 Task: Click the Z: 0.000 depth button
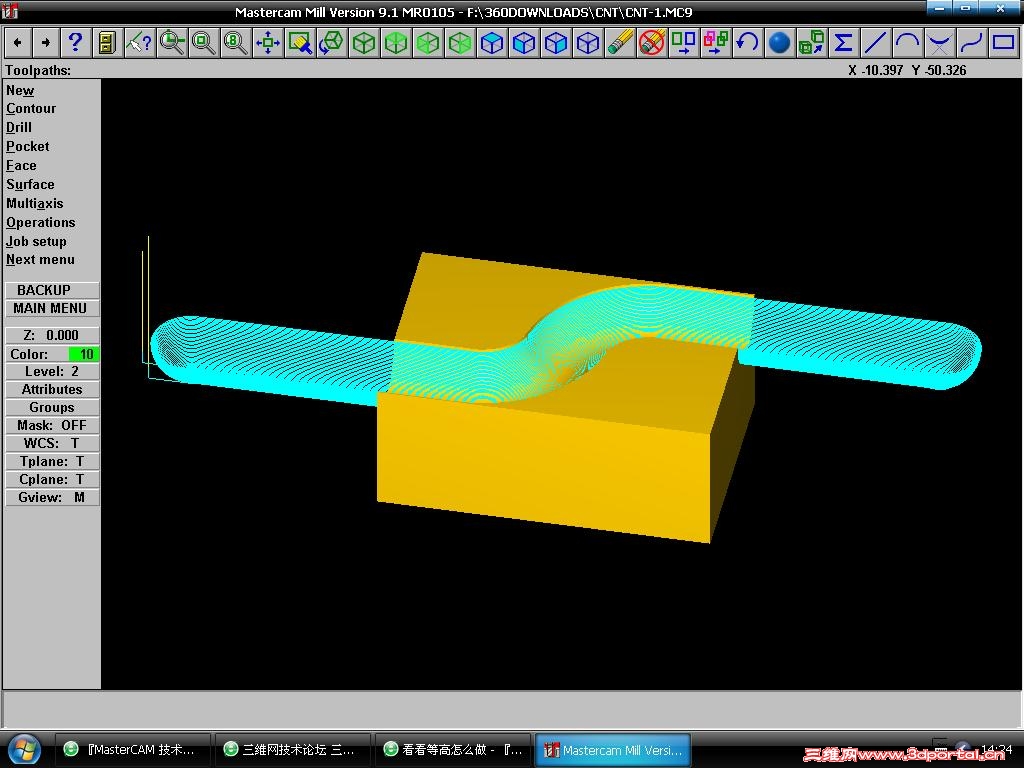[52, 335]
